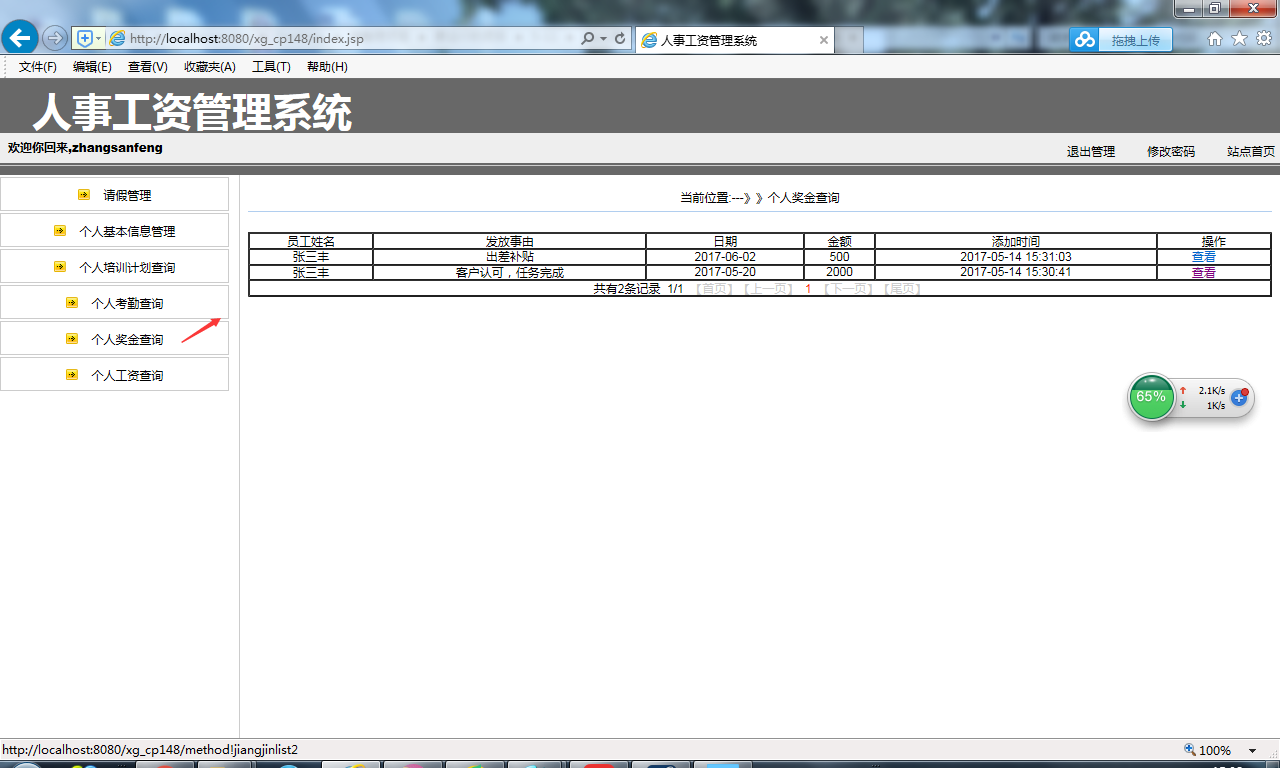Open the 帮助(H) menu
The width and height of the screenshot is (1280, 768).
click(x=327, y=67)
